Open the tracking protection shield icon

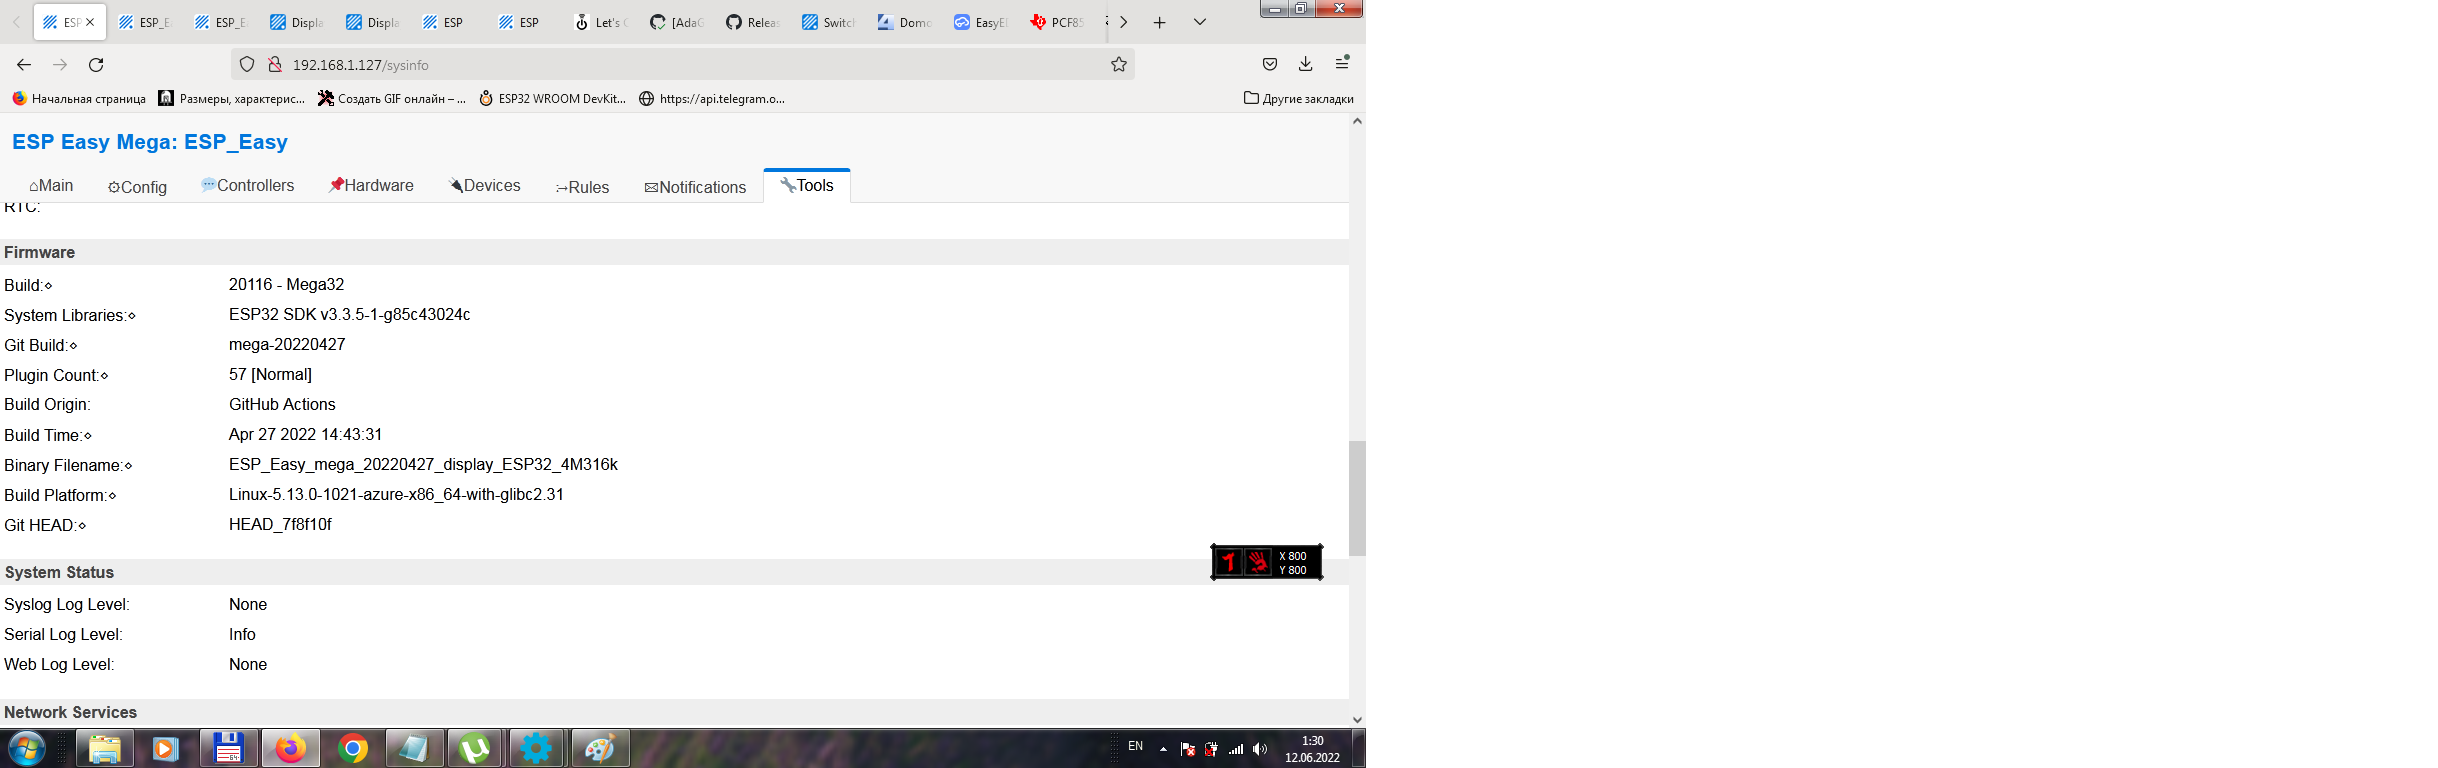coord(247,65)
